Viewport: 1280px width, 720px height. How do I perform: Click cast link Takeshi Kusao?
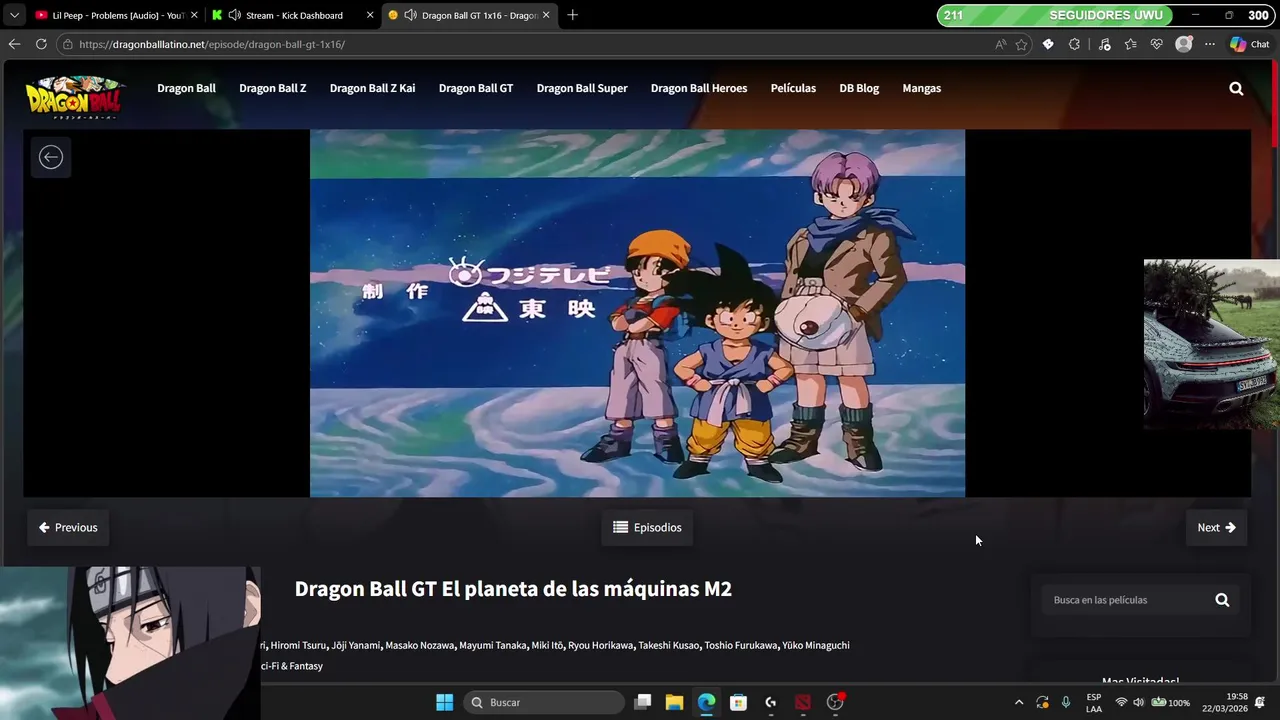pyautogui.click(x=669, y=645)
